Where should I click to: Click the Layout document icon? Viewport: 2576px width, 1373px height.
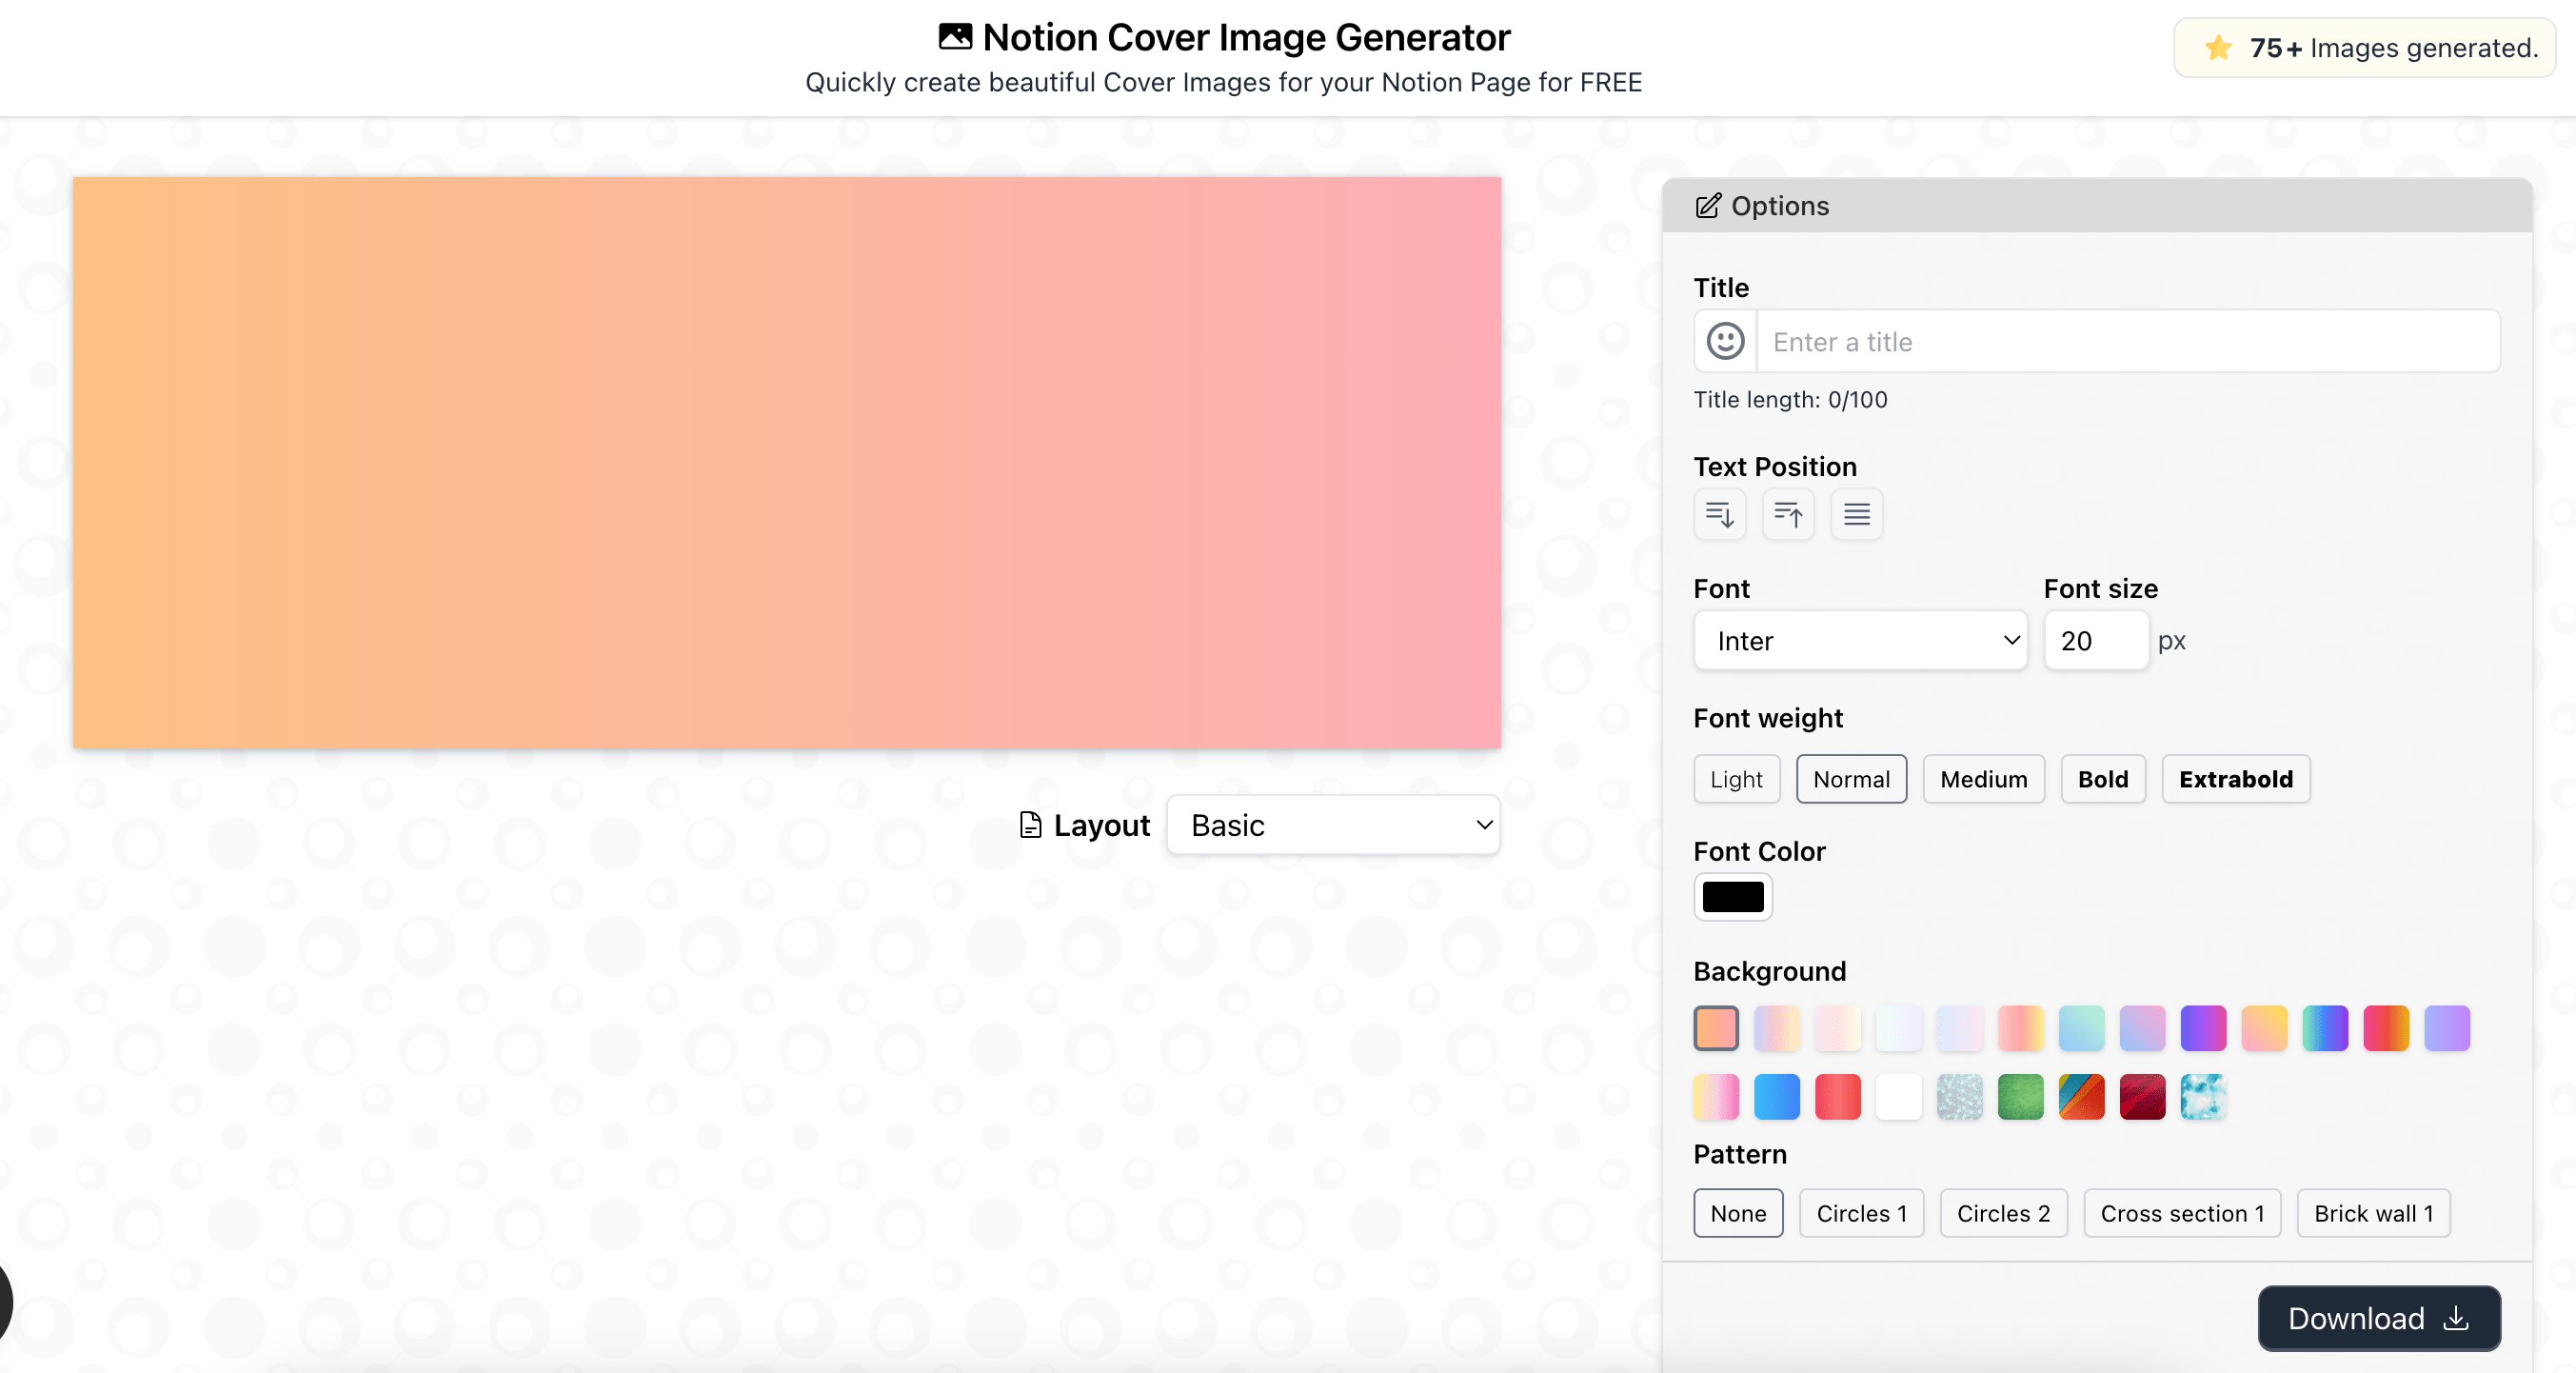(x=1030, y=825)
